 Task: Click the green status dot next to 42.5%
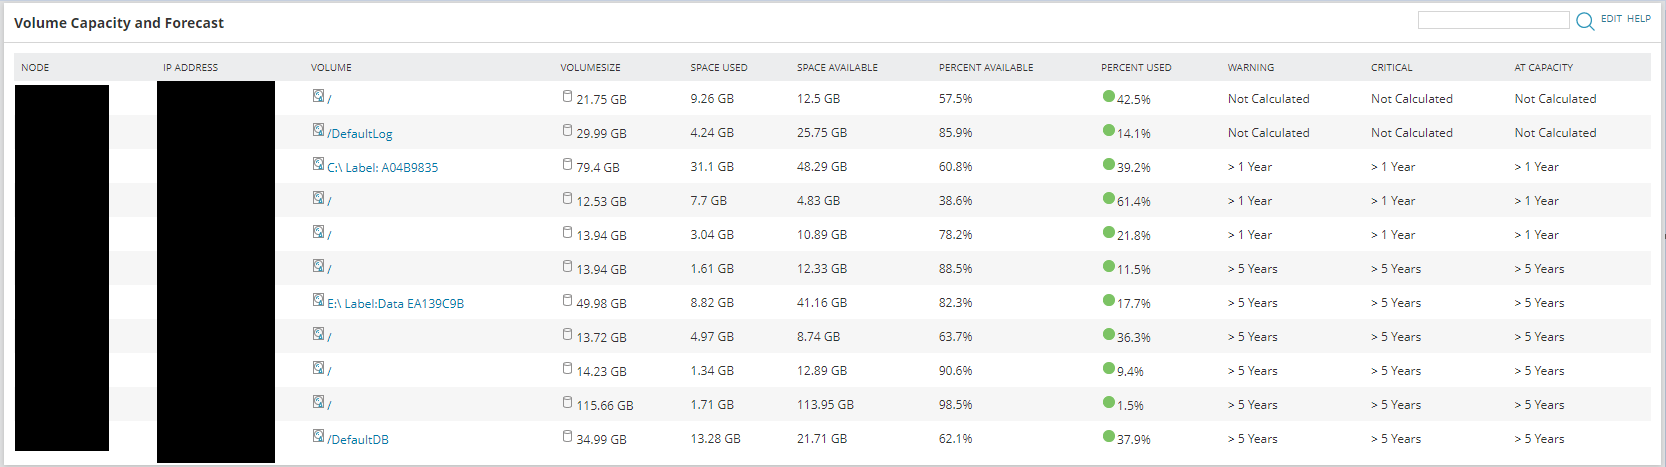[x=1108, y=96]
